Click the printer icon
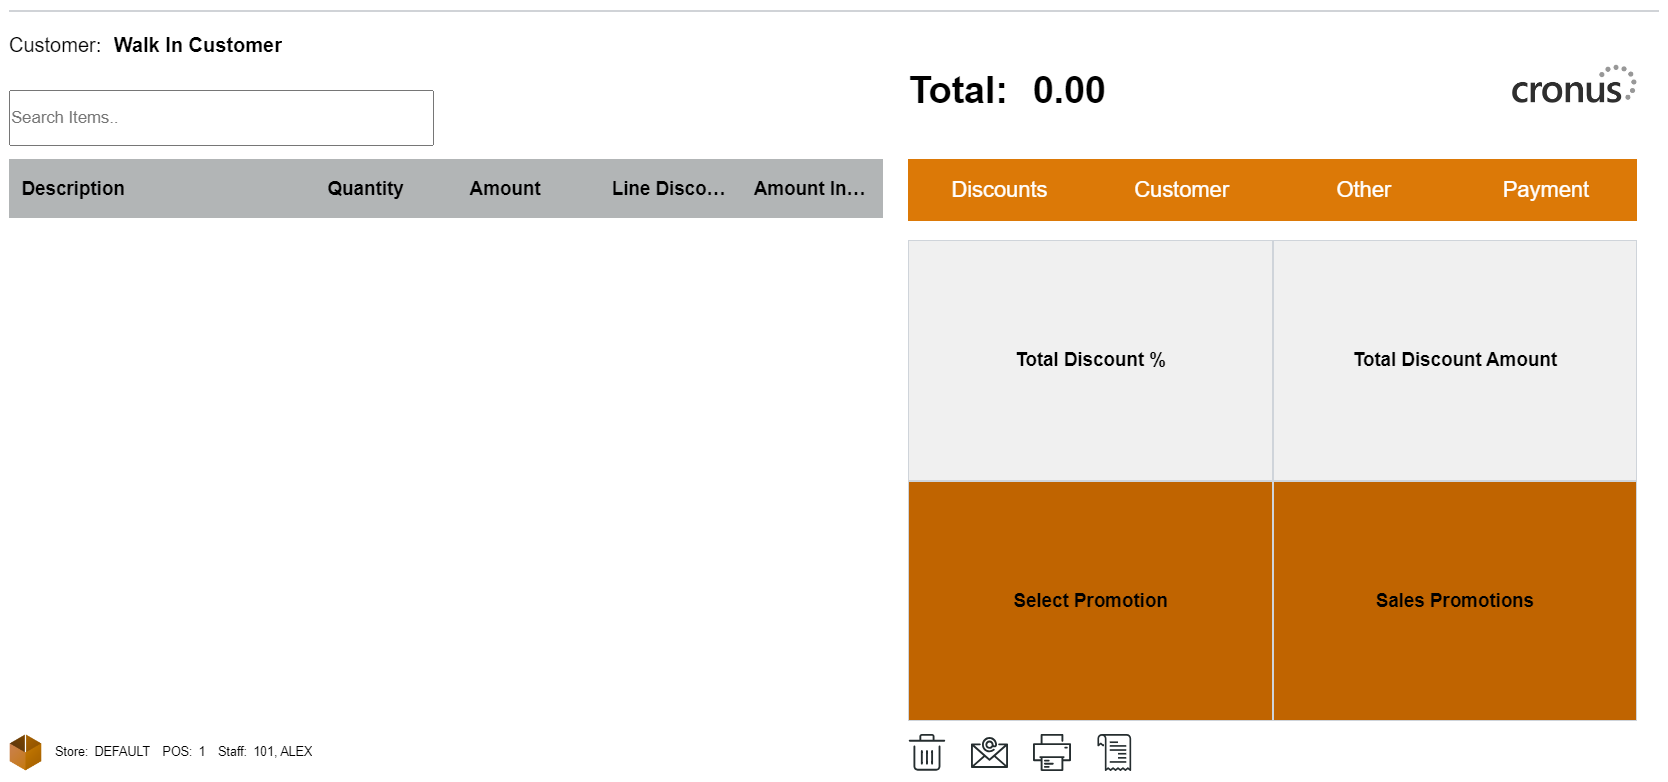 click(1051, 752)
